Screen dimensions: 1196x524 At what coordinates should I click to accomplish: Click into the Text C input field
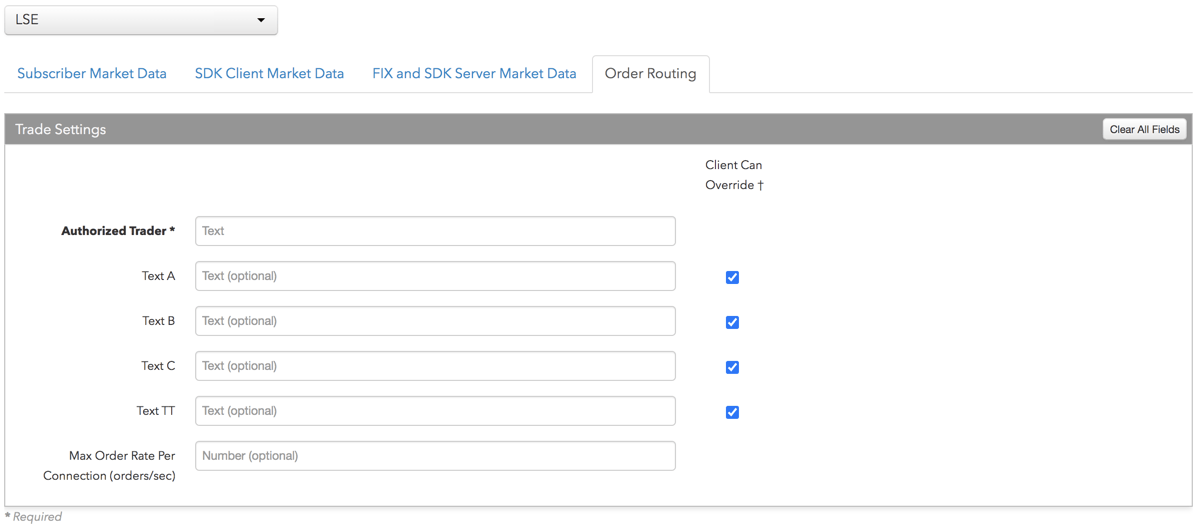point(436,366)
